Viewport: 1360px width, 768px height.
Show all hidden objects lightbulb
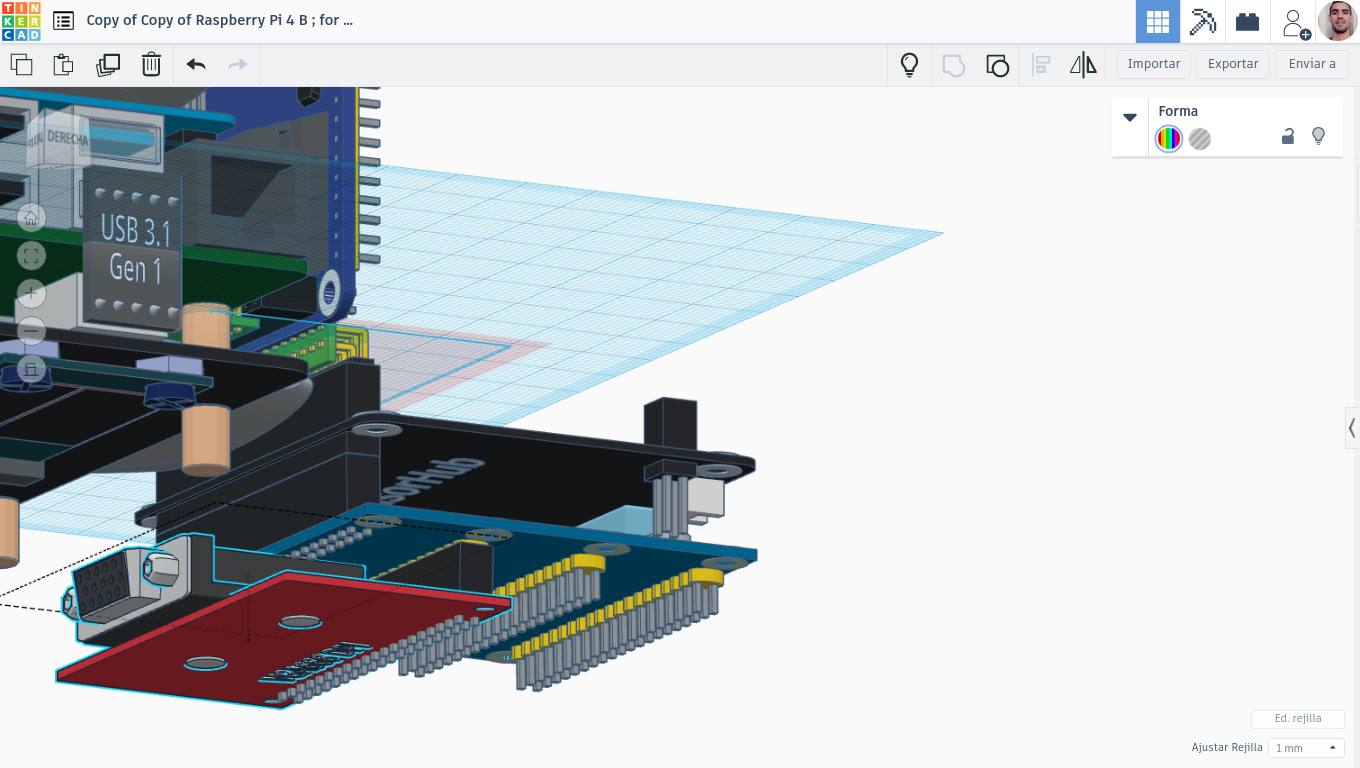click(x=909, y=65)
